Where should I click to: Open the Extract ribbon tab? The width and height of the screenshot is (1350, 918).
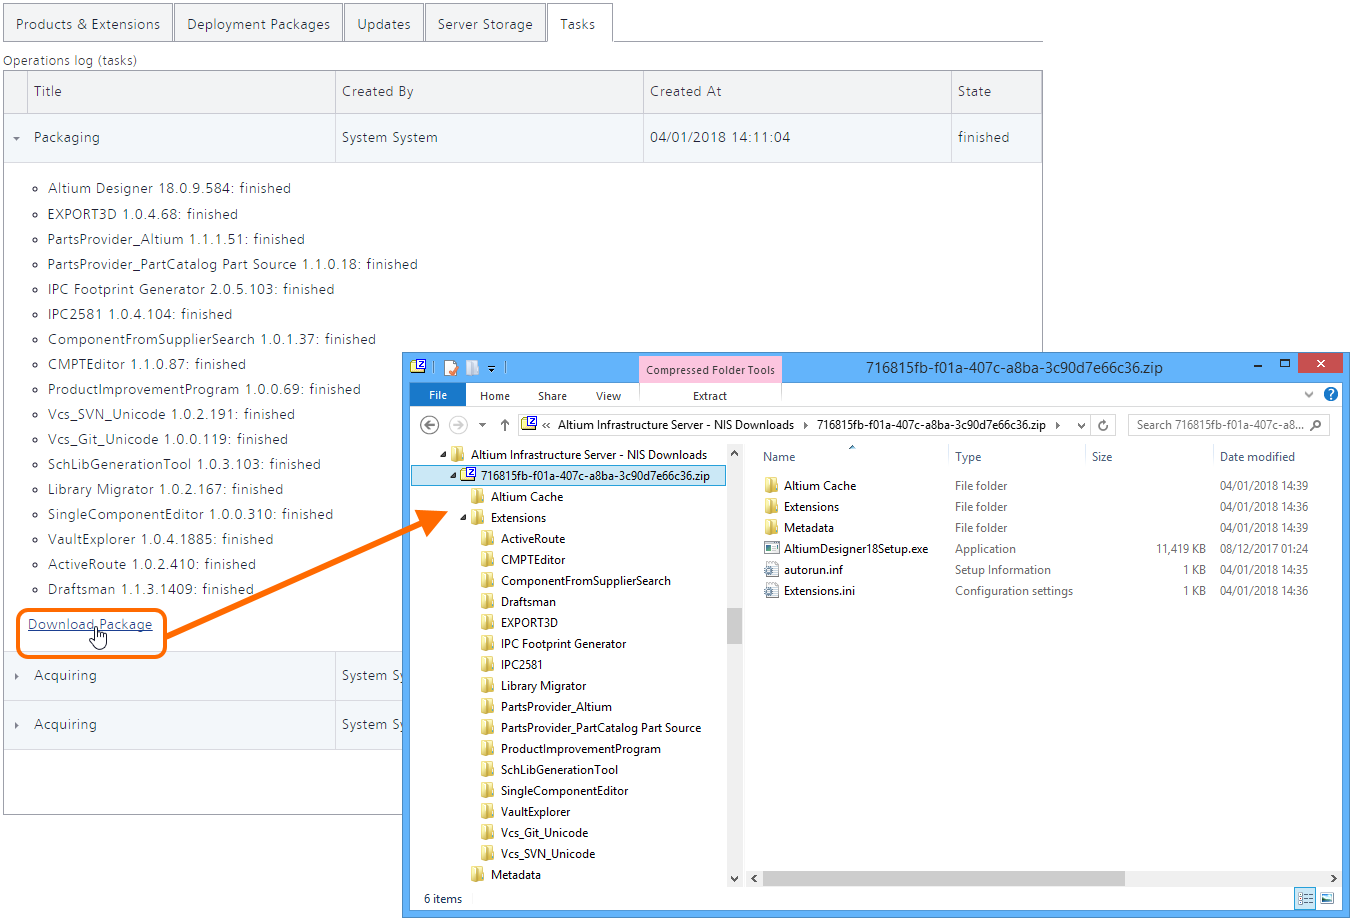709,396
